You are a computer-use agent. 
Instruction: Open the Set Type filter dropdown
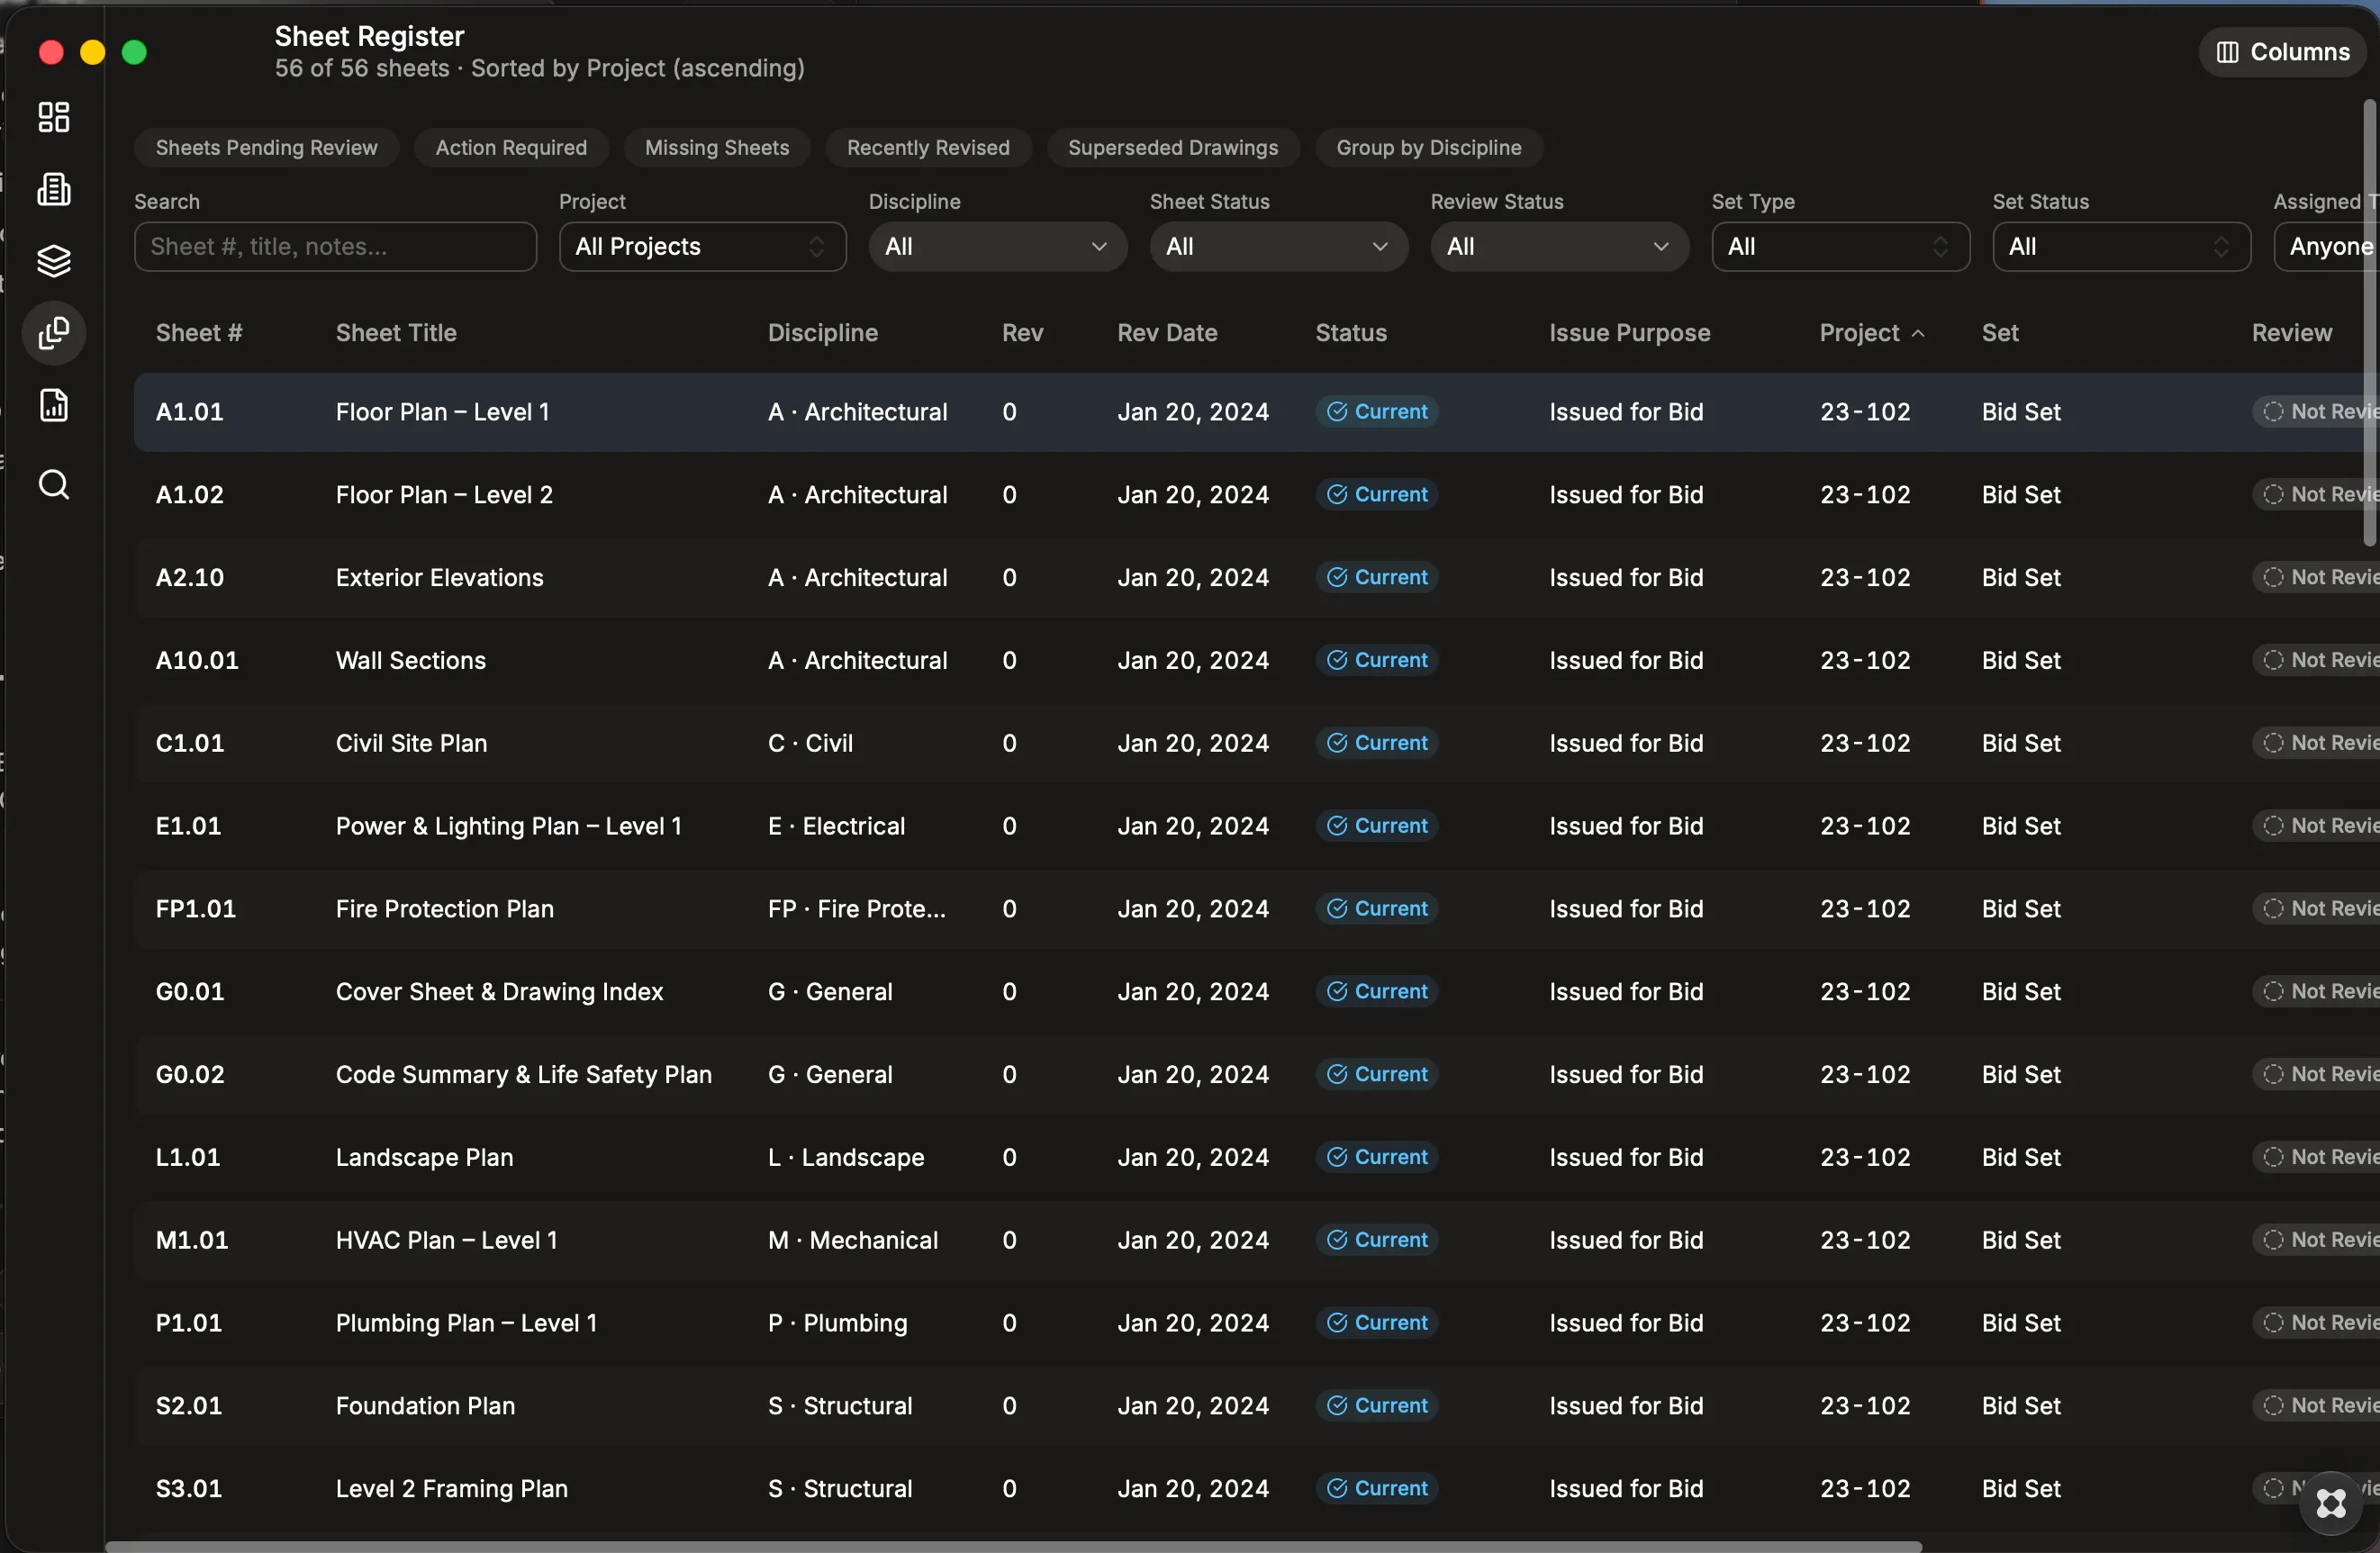coord(1840,247)
